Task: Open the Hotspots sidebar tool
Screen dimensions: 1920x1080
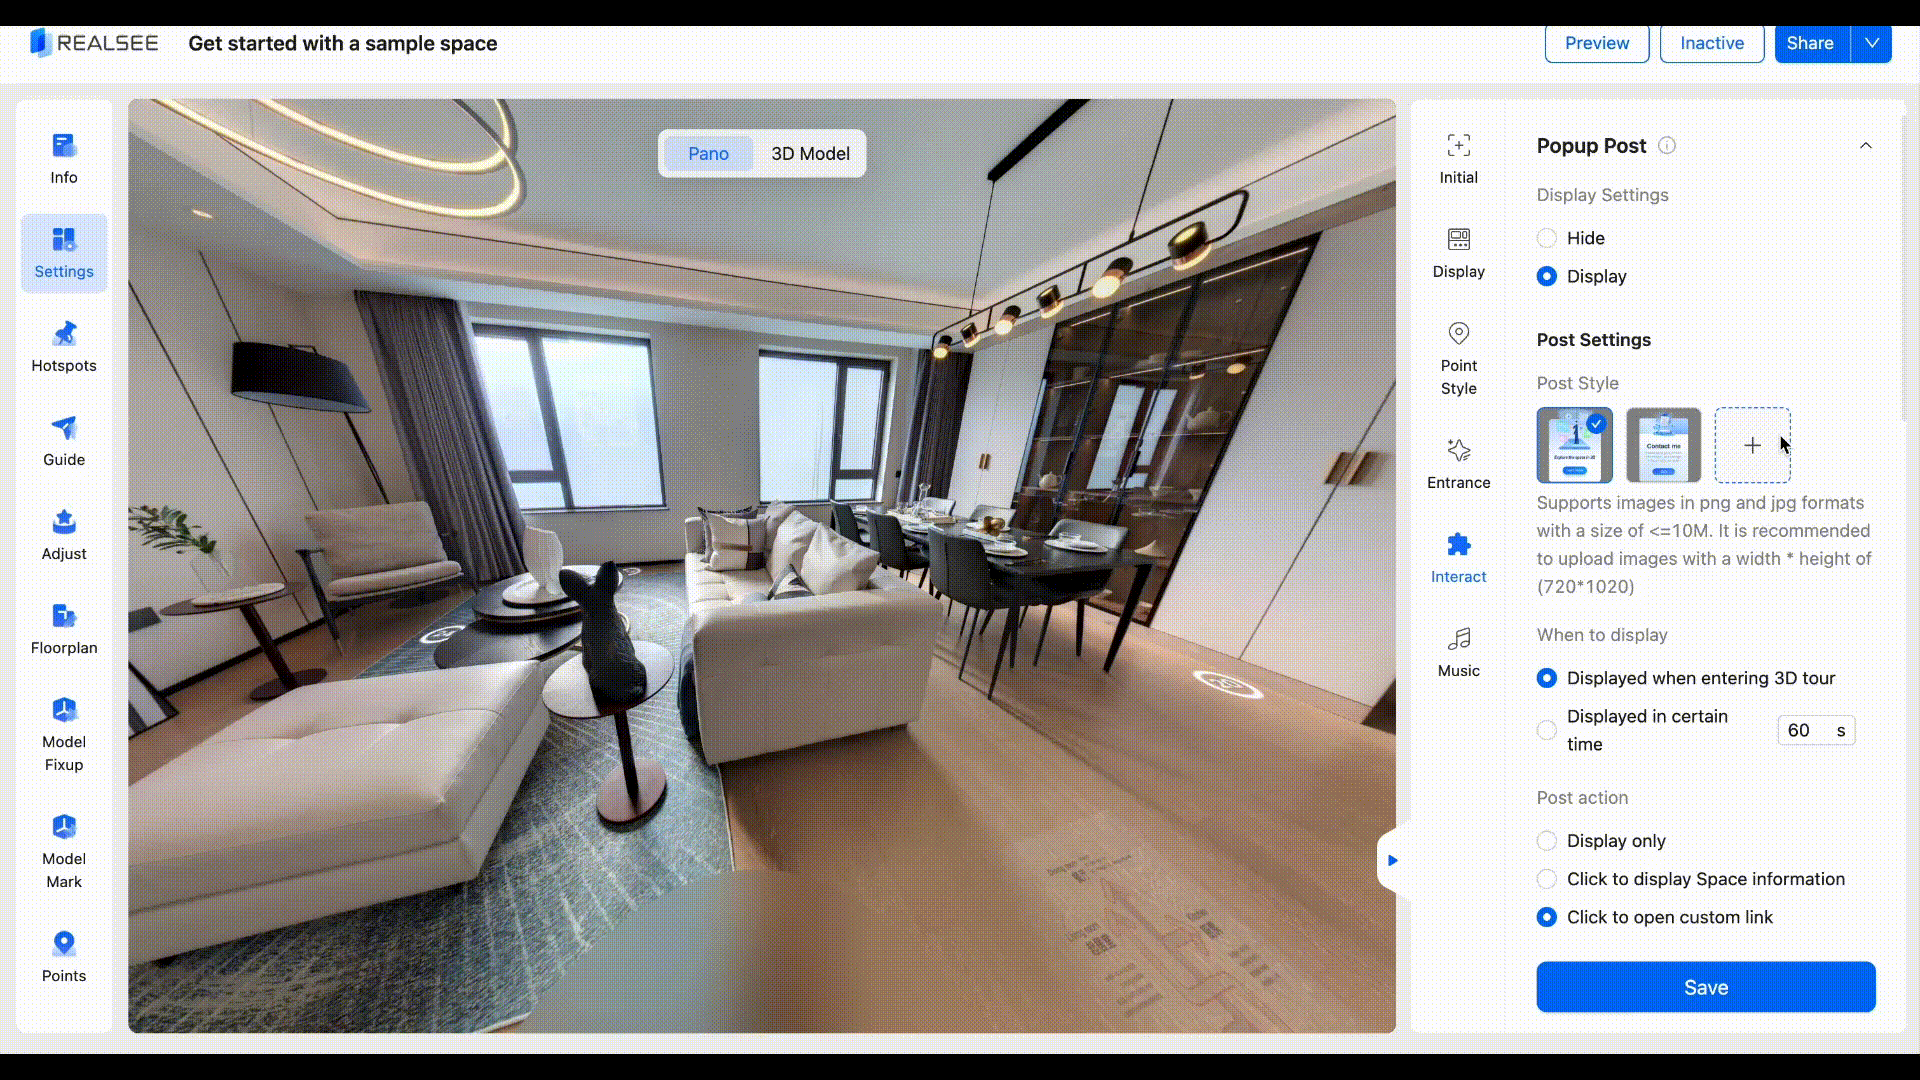Action: tap(64, 346)
